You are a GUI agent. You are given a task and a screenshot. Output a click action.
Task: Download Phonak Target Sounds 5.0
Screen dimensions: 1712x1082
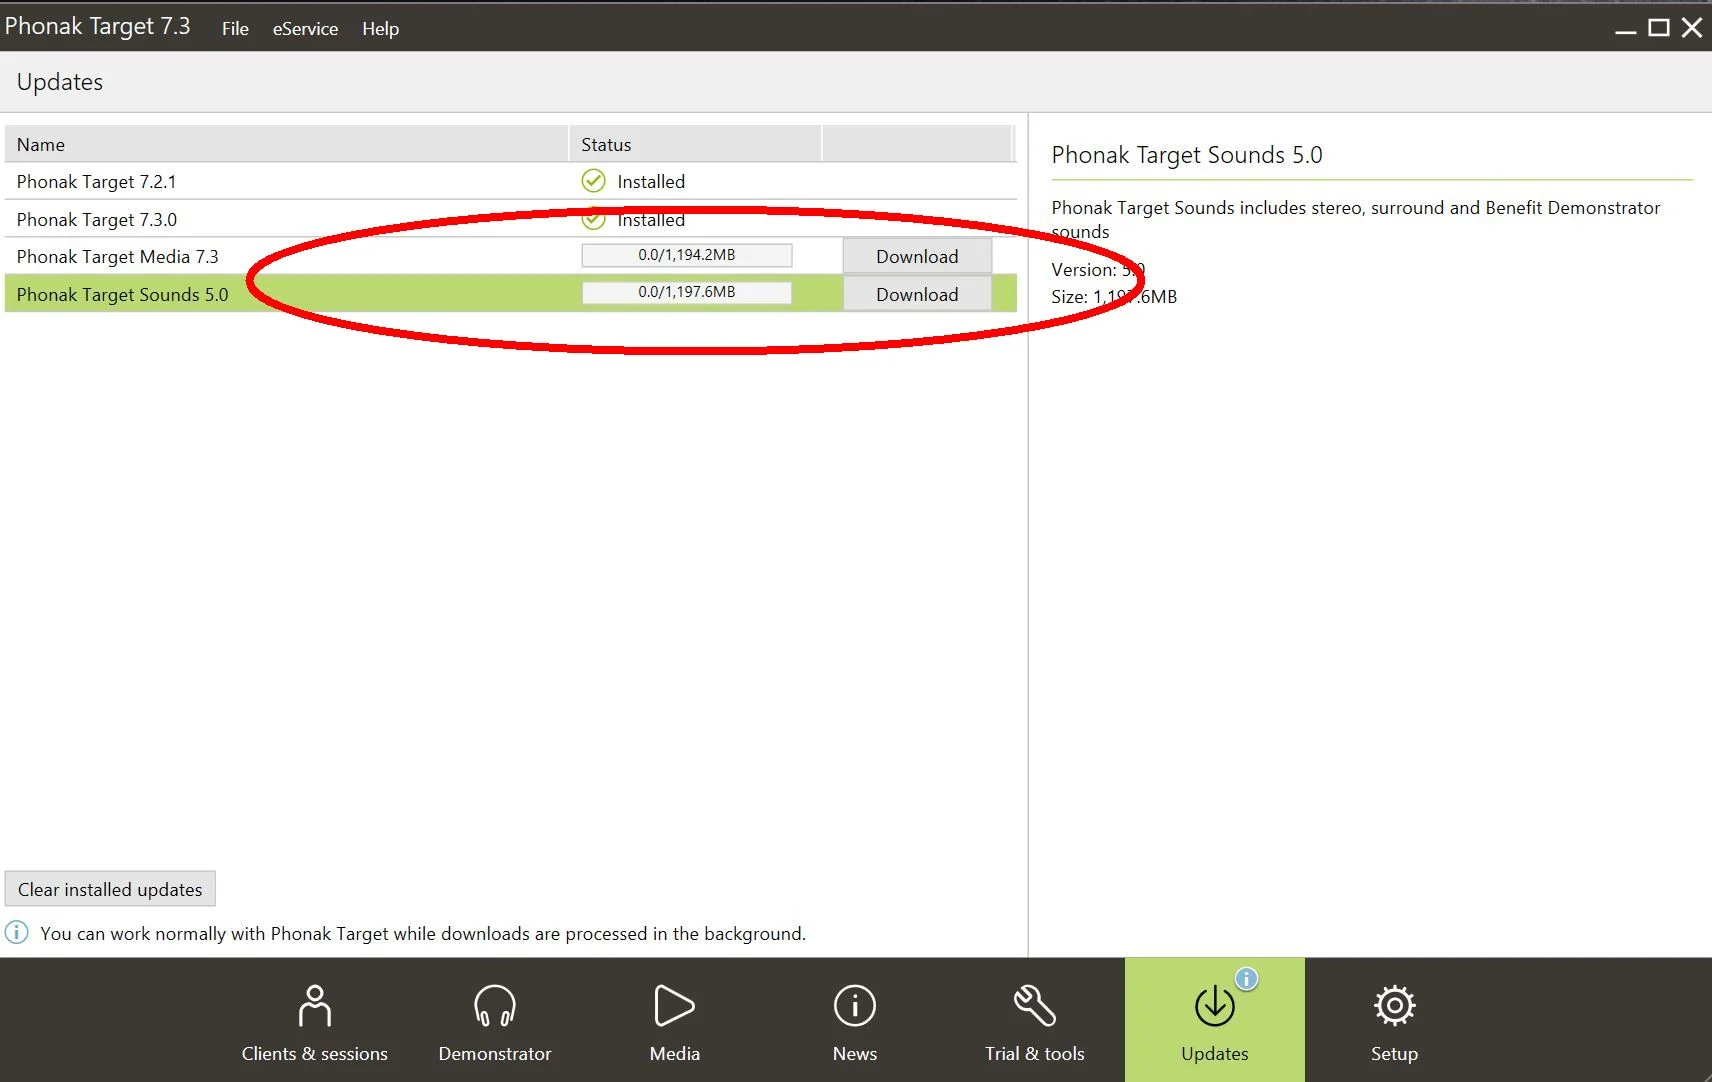(917, 294)
